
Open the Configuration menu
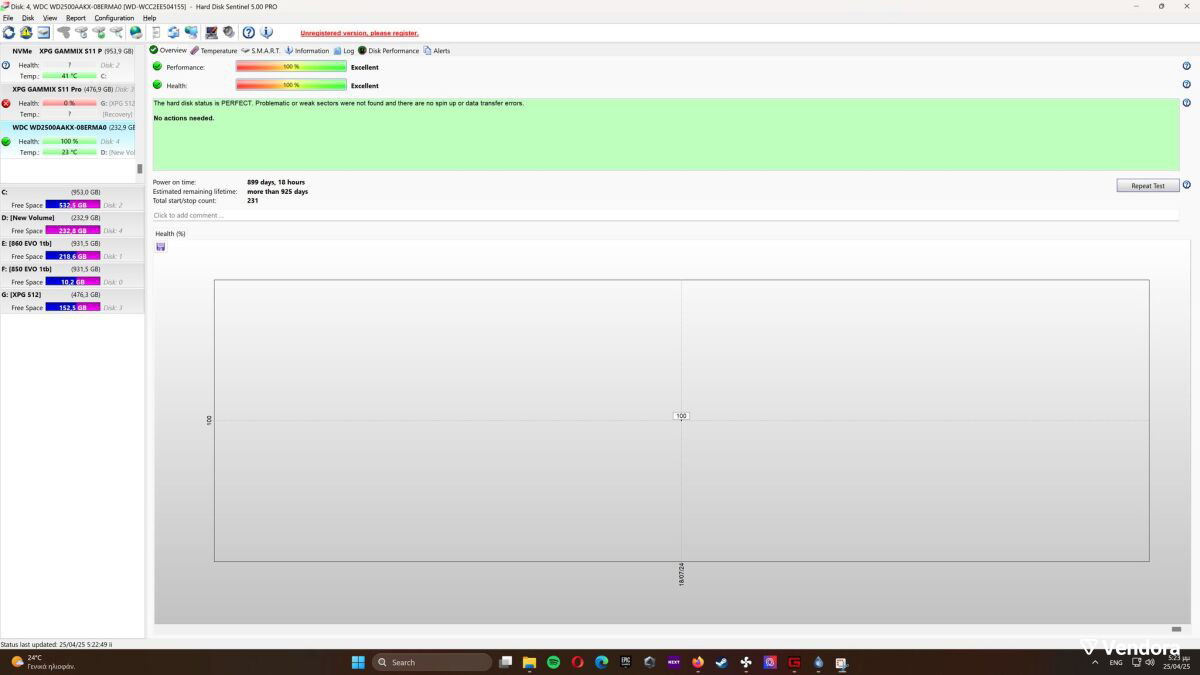114,18
